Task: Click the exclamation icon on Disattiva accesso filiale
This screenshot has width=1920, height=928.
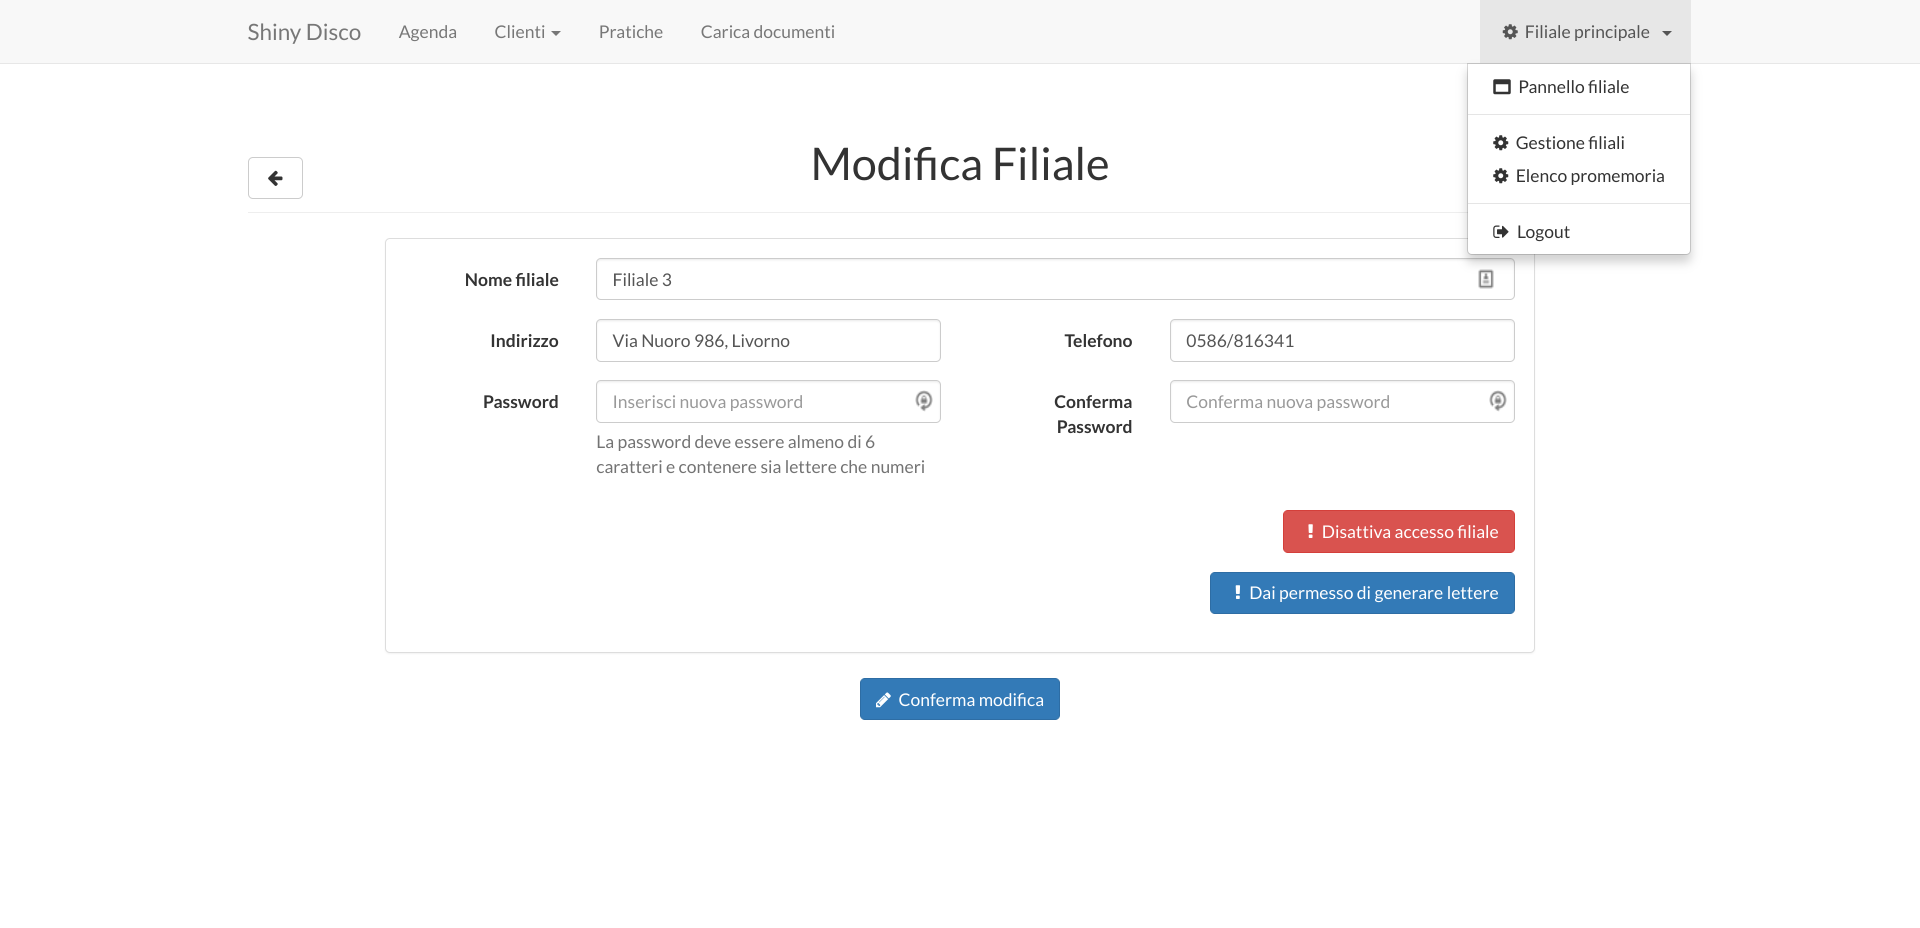Action: tap(1310, 531)
